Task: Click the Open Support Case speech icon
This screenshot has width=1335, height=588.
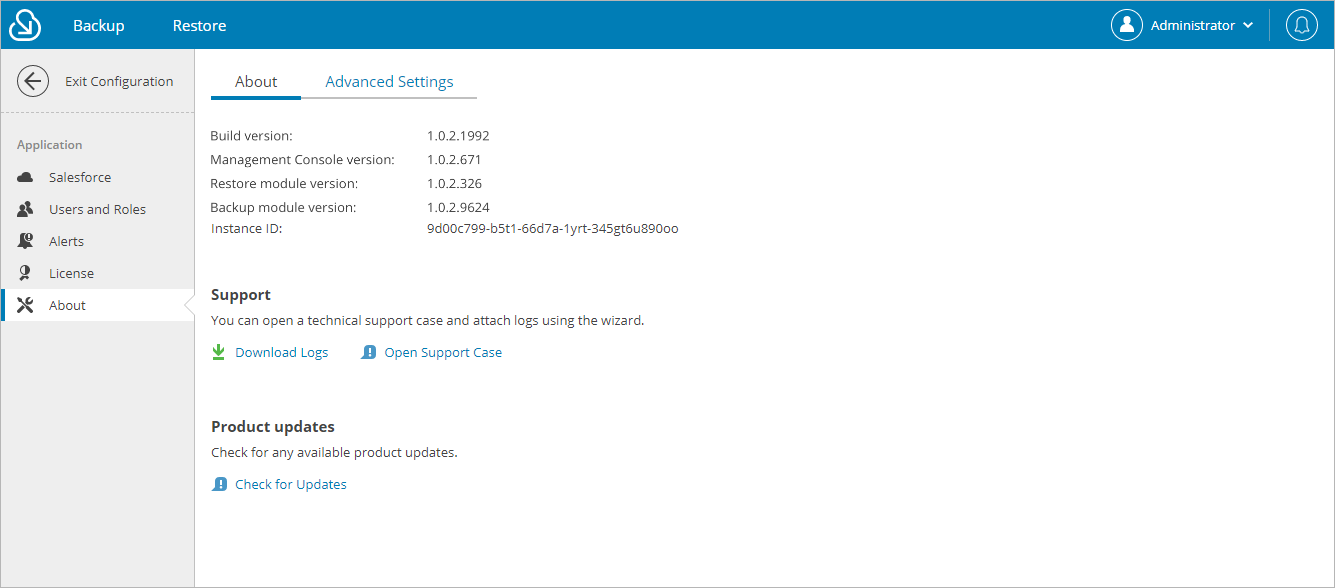Action: (x=369, y=352)
